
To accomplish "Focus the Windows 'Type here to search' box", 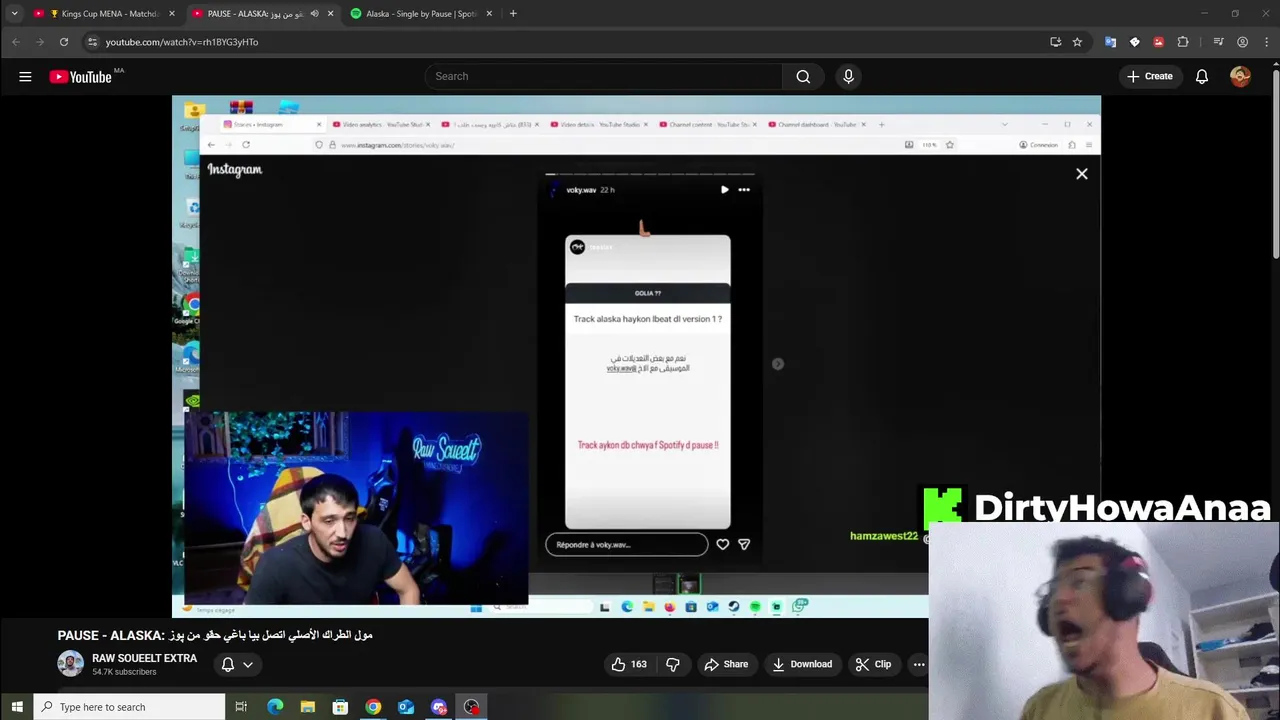I will tap(130, 707).
